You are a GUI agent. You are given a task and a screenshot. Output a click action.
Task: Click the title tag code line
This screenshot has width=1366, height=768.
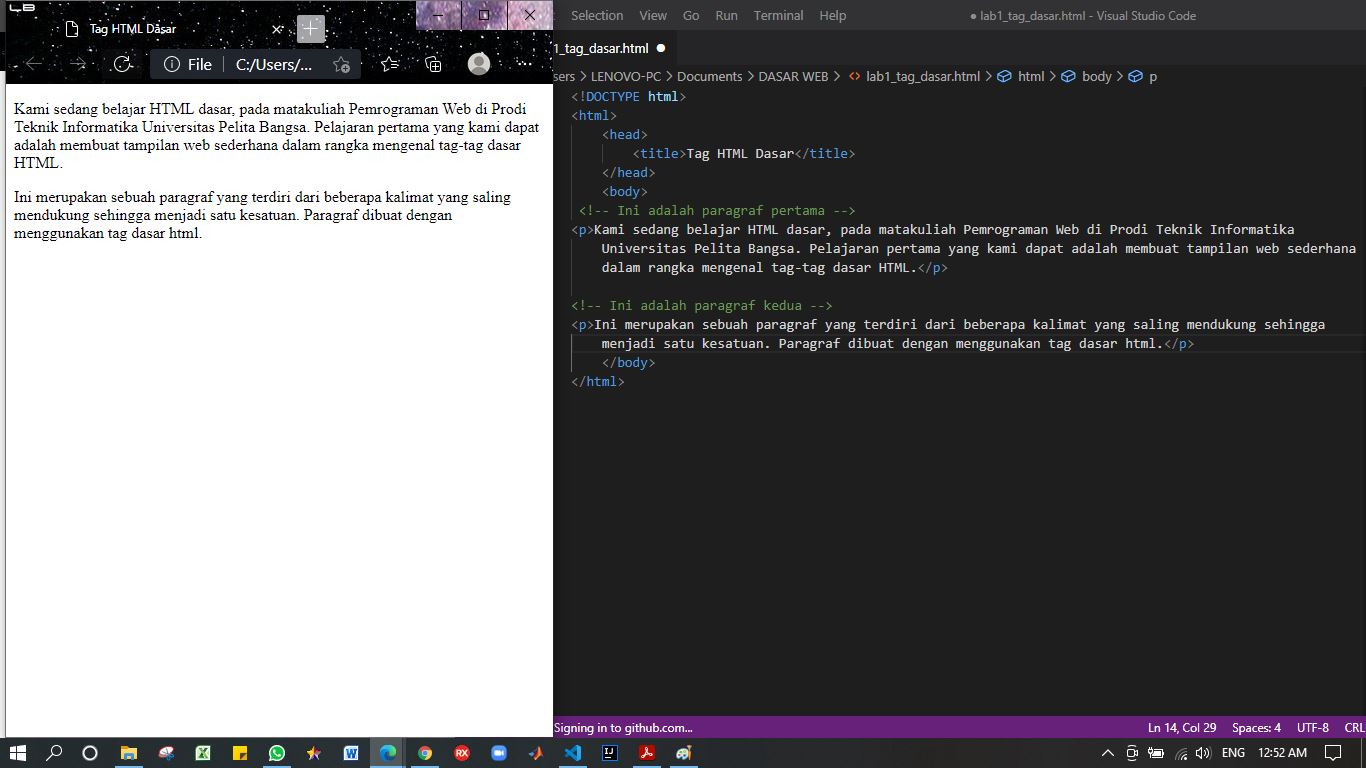744,153
